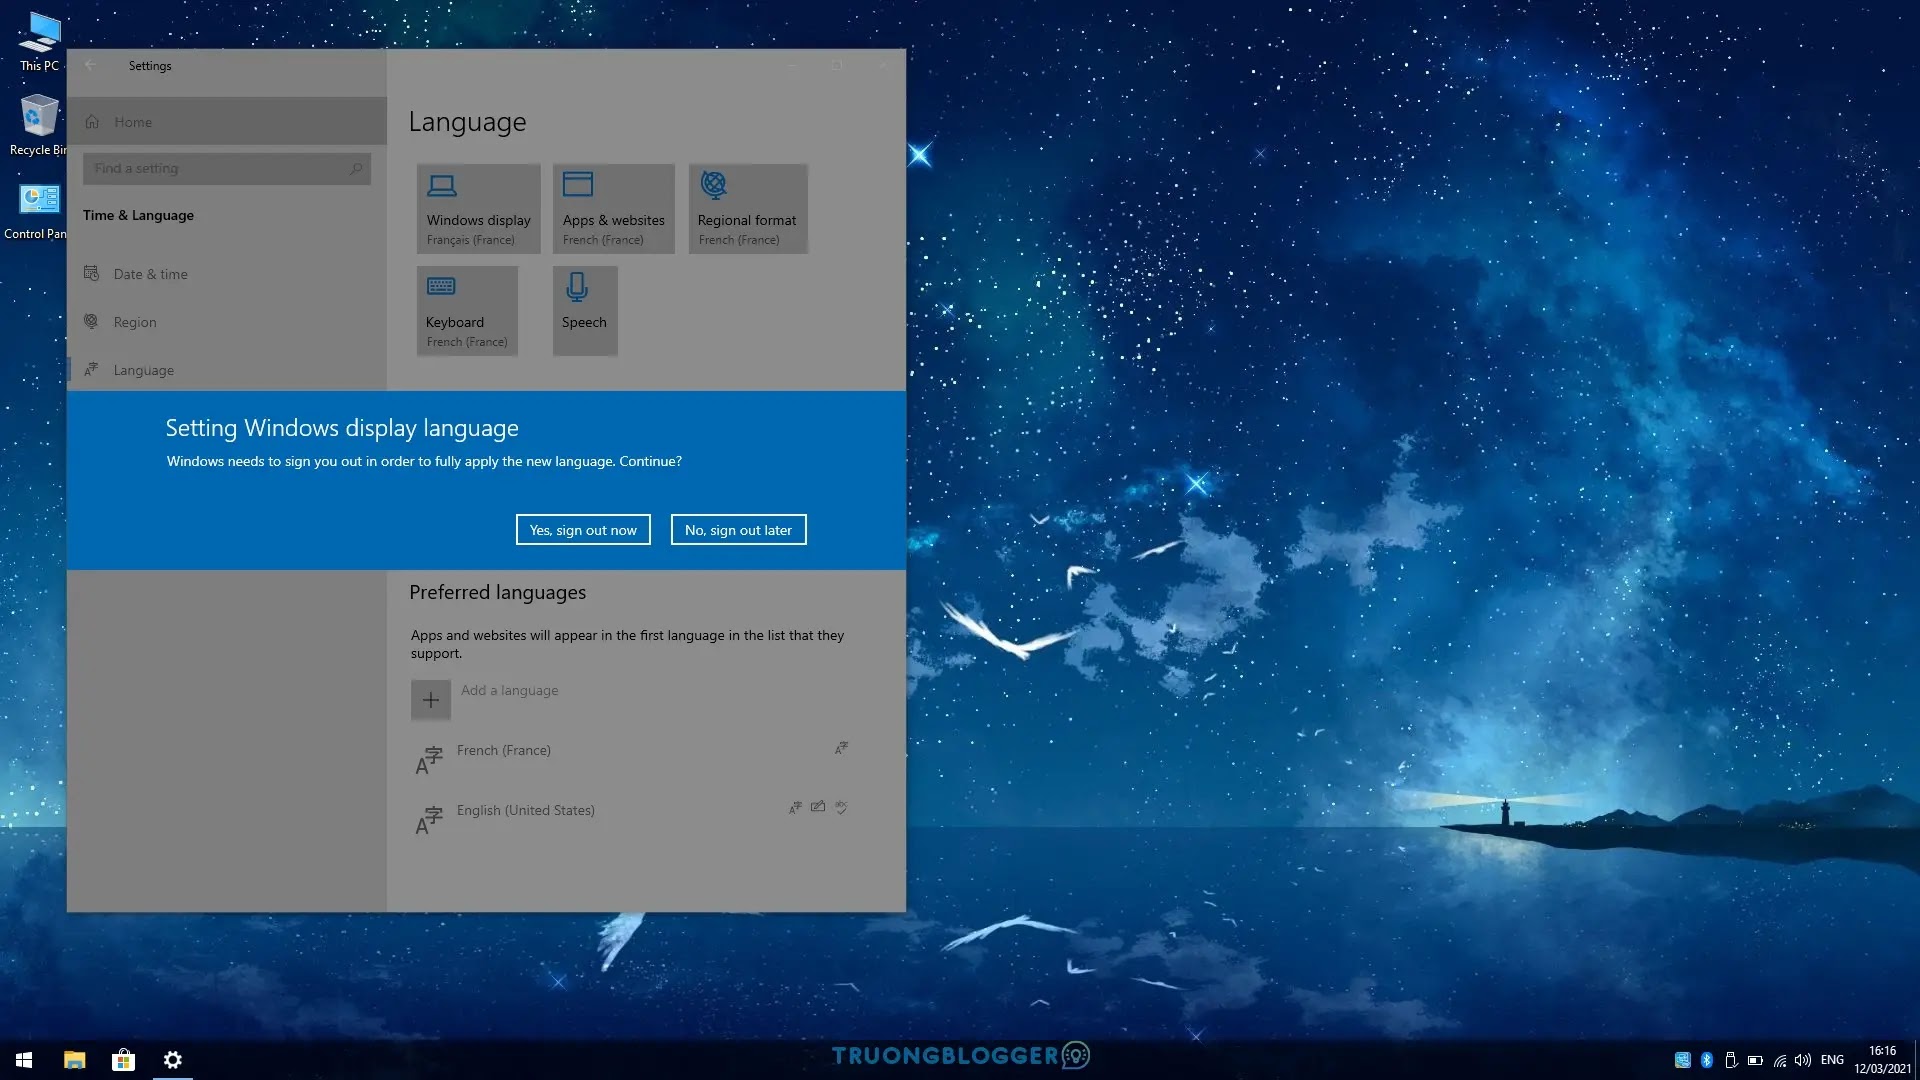The width and height of the screenshot is (1920, 1080).
Task: Open the Windows Start menu
Action: coord(24,1060)
